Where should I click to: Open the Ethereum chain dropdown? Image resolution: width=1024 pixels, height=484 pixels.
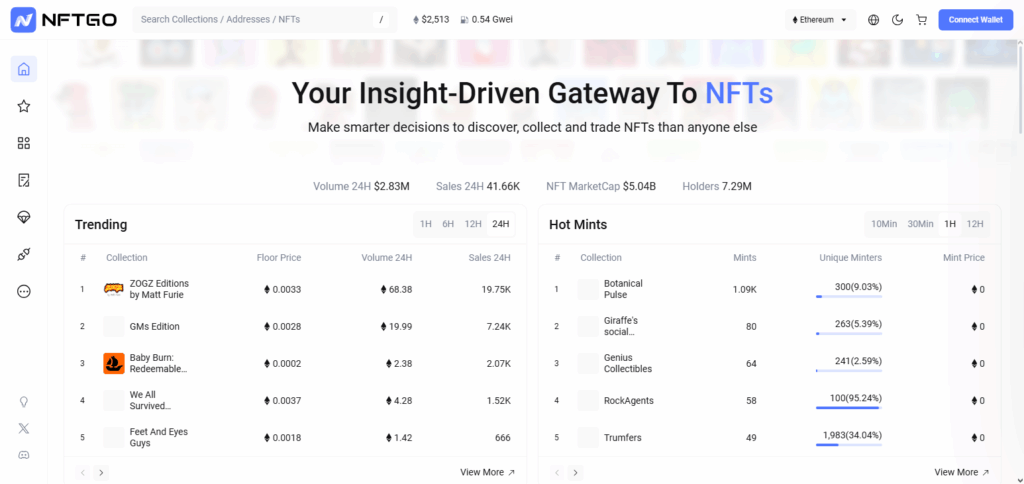820,20
